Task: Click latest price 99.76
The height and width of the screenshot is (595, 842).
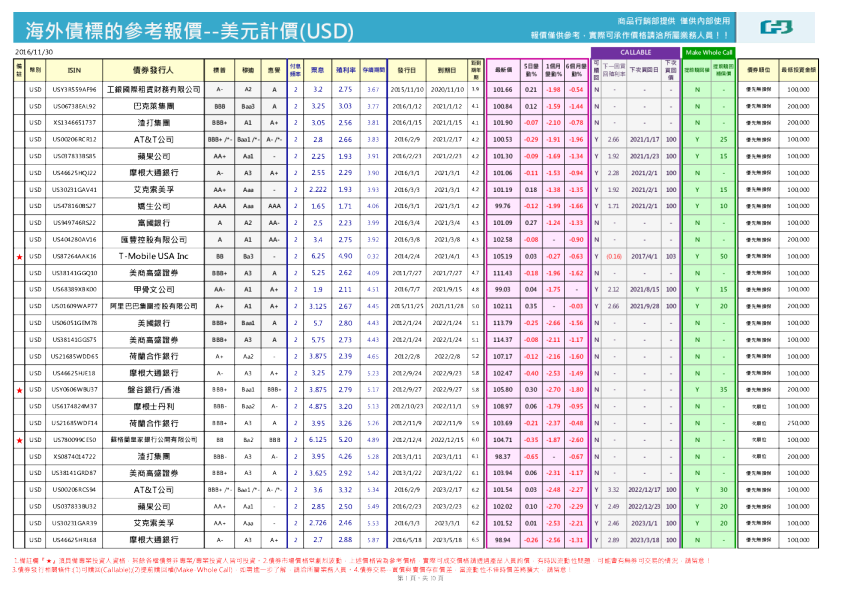Action: click(x=503, y=206)
